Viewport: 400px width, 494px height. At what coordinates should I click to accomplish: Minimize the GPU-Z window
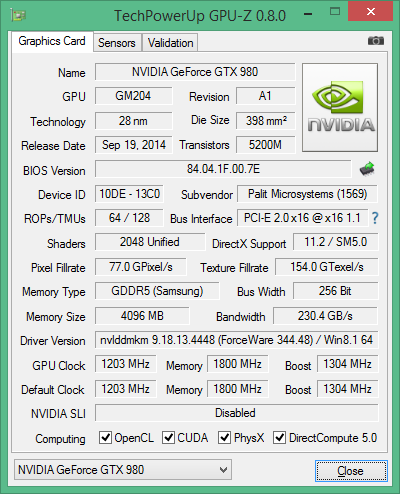click(x=308, y=14)
